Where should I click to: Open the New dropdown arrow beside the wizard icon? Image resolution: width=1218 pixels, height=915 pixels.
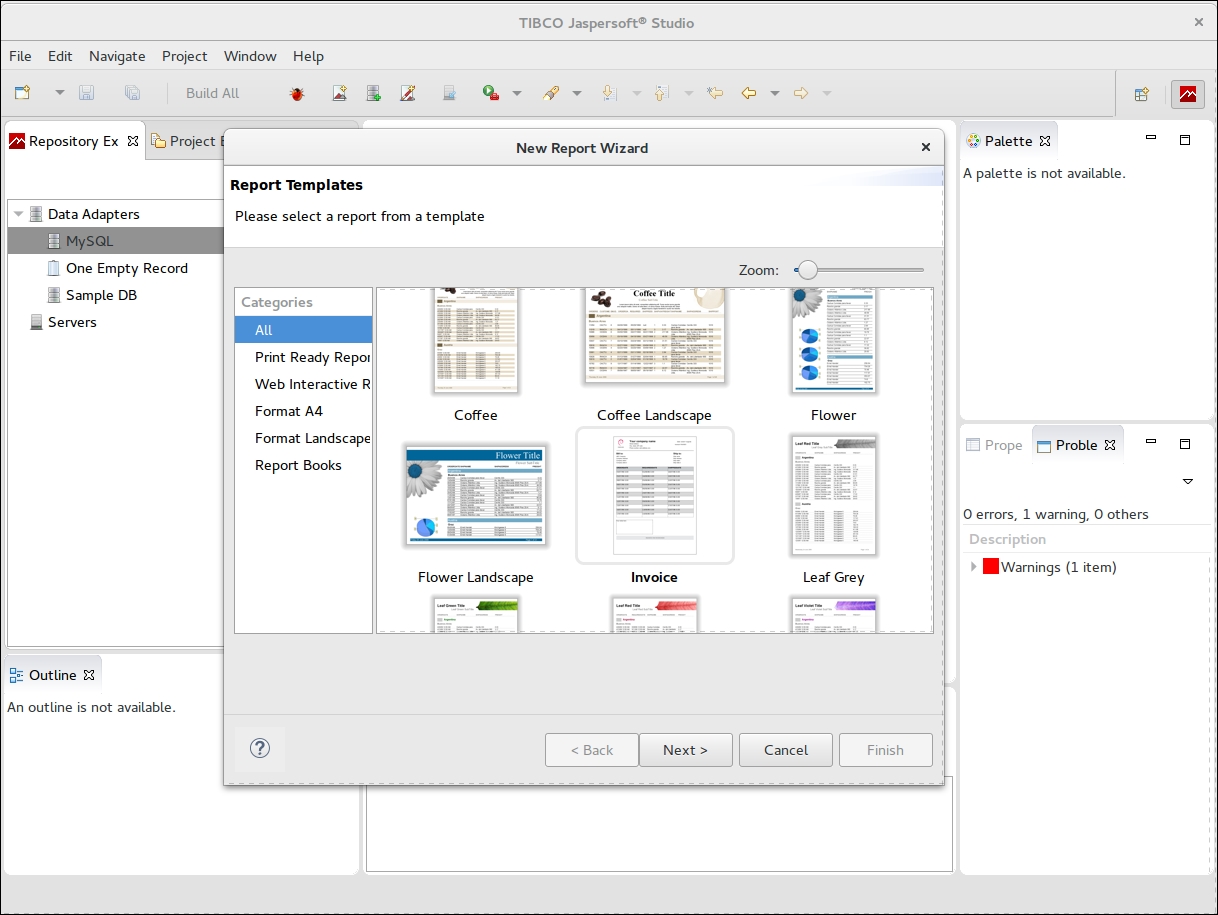coord(59,93)
